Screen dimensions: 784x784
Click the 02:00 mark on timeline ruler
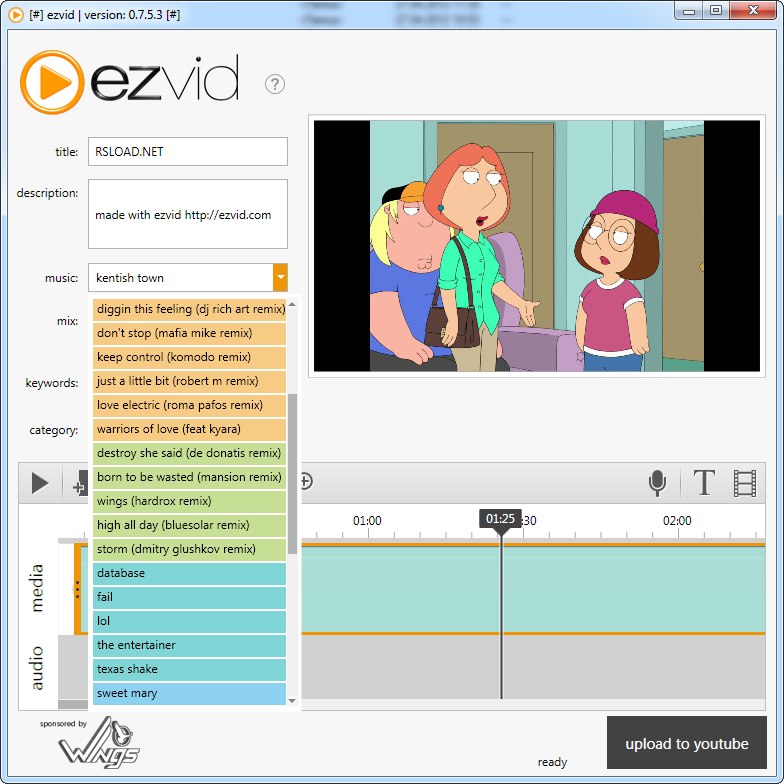pos(677,521)
